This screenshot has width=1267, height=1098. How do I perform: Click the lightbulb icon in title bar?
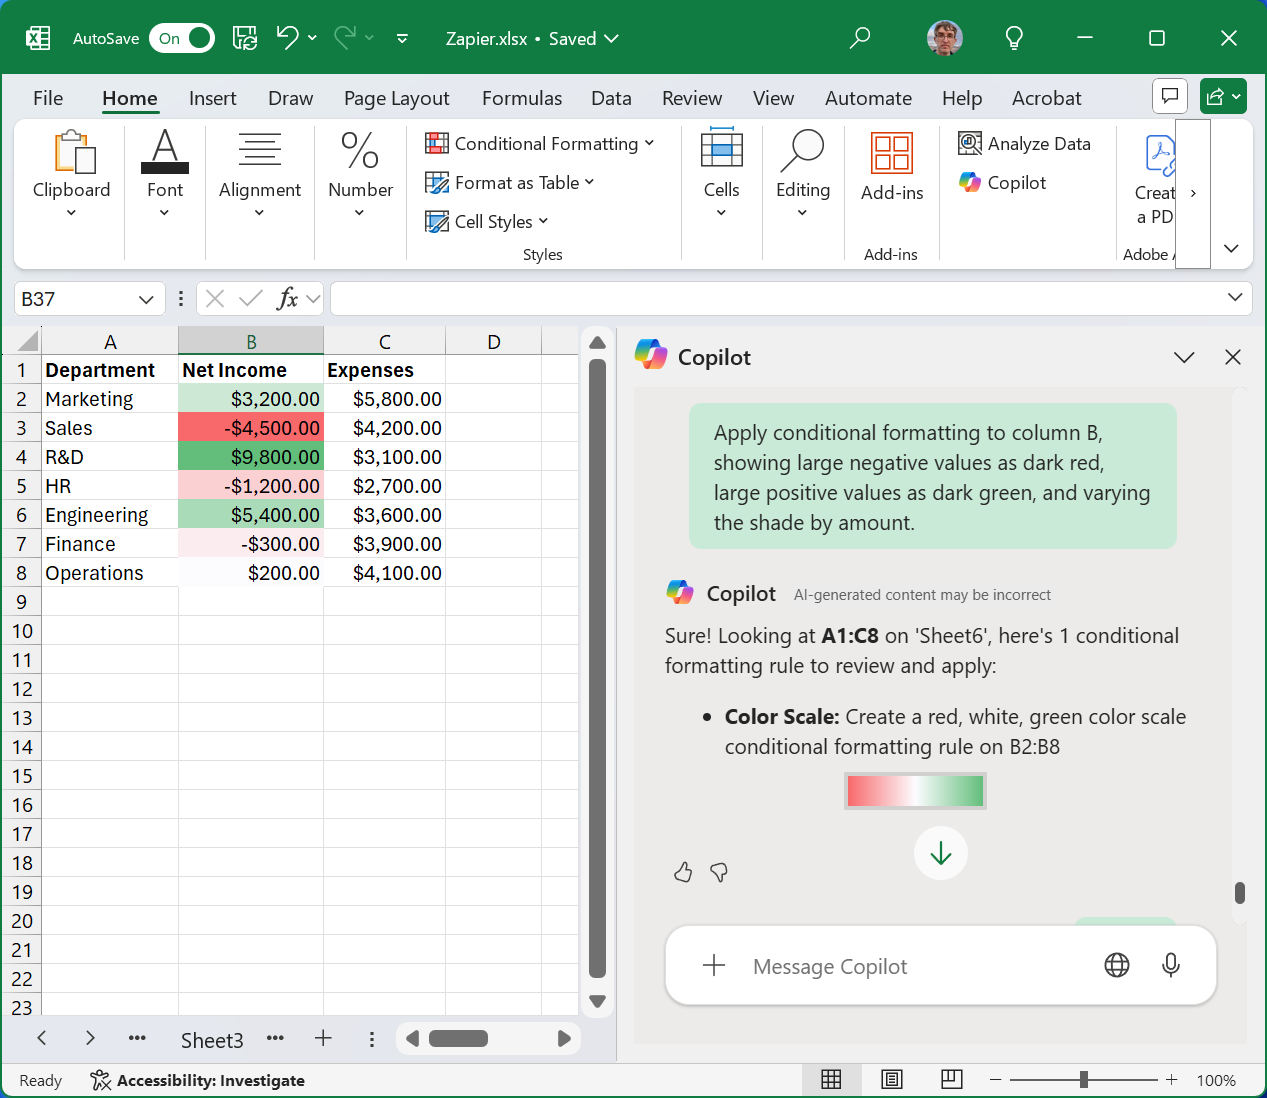(1014, 38)
